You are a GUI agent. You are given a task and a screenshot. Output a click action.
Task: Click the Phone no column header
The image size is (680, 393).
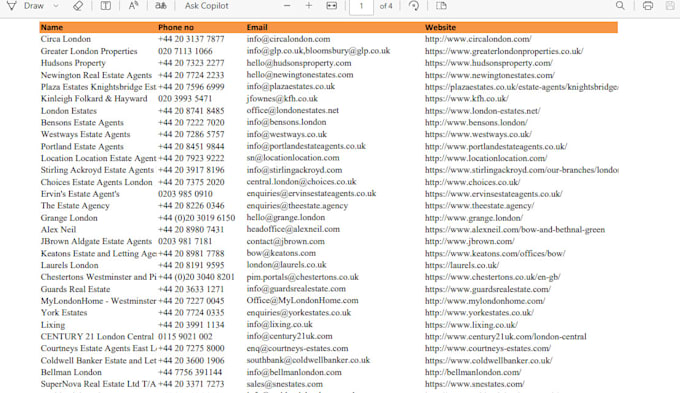176,27
